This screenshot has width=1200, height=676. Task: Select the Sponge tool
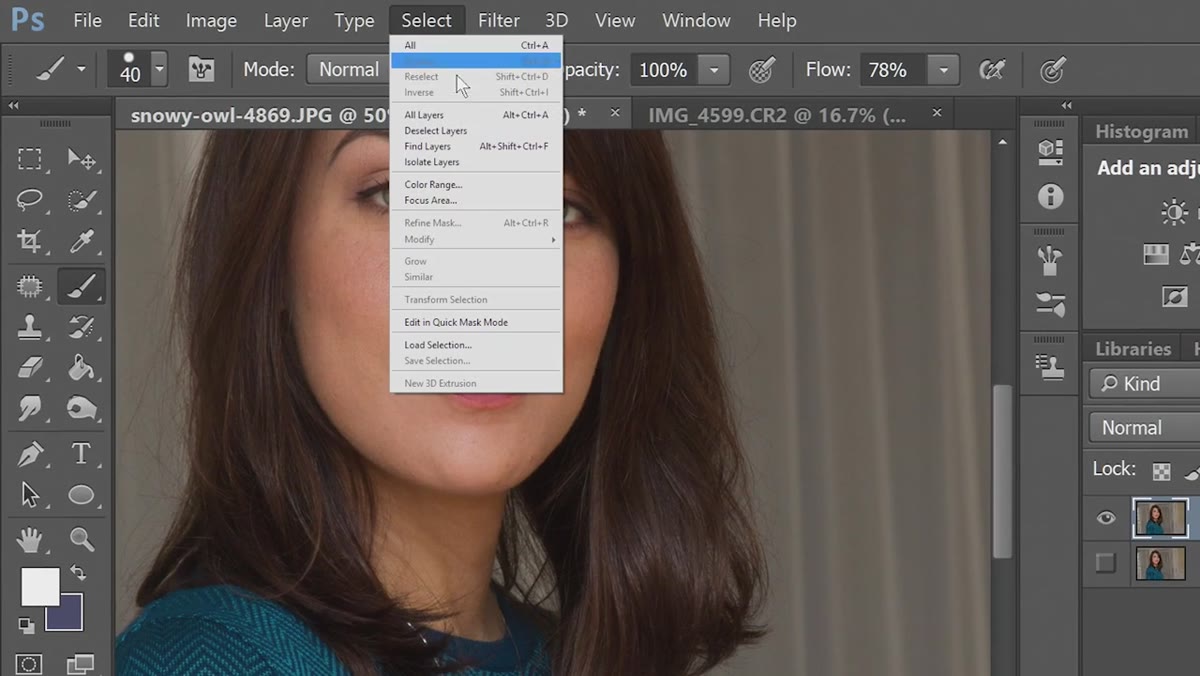(81, 409)
